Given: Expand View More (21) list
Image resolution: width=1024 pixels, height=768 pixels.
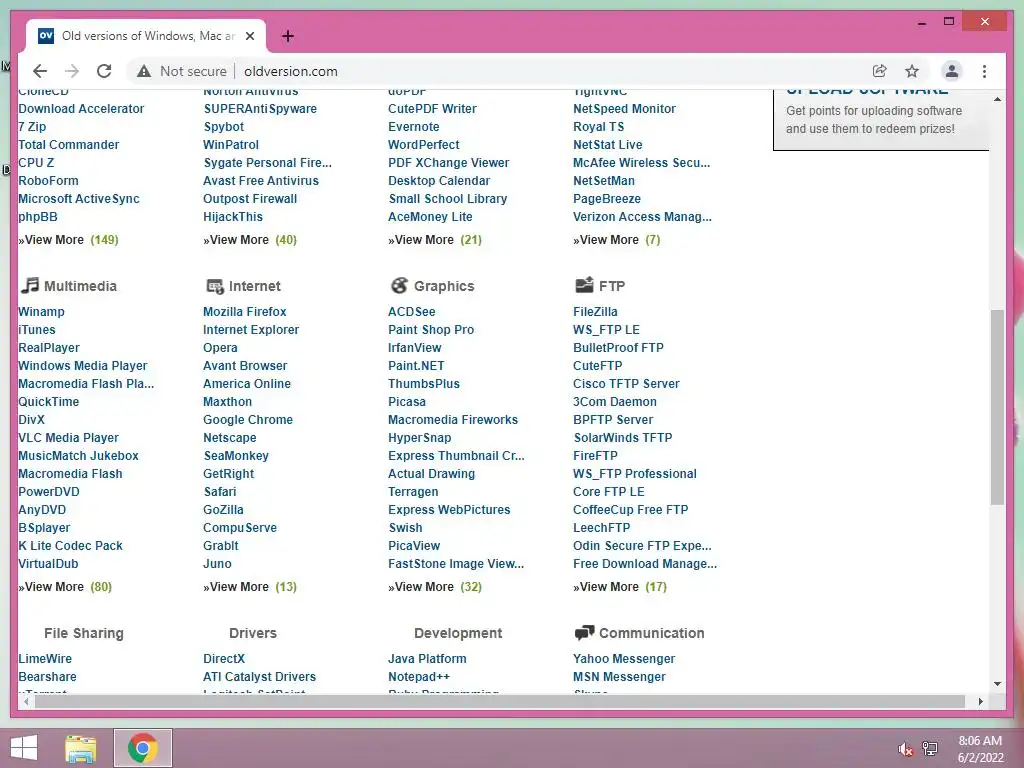Looking at the screenshot, I should pos(435,240).
